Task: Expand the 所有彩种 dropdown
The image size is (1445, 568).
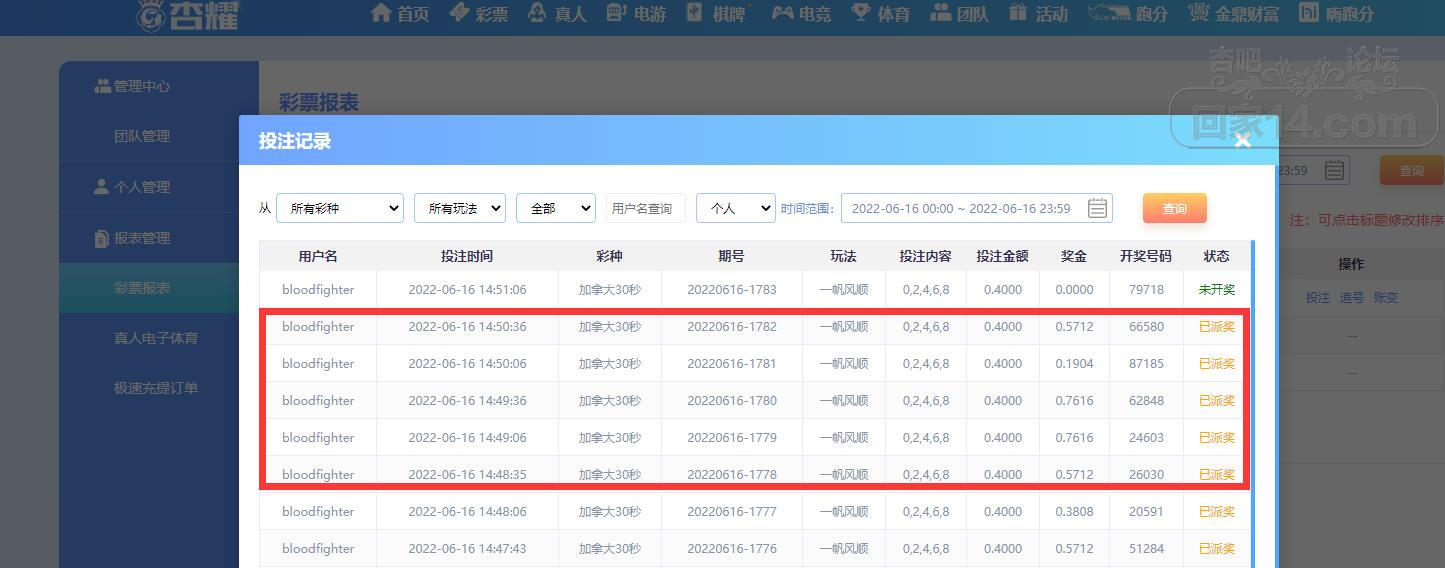Action: [x=340, y=208]
